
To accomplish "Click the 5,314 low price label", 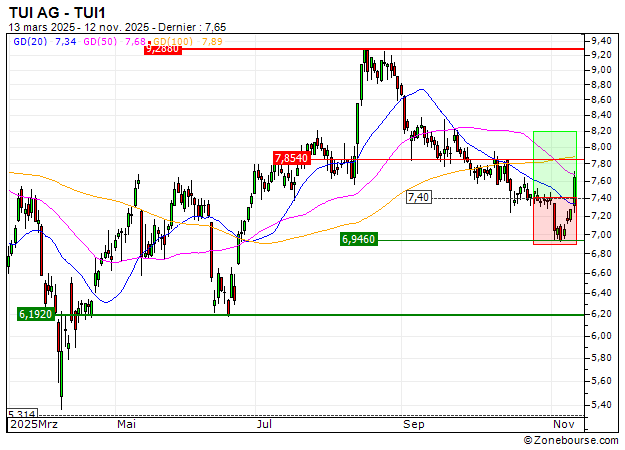I will pos(21,414).
